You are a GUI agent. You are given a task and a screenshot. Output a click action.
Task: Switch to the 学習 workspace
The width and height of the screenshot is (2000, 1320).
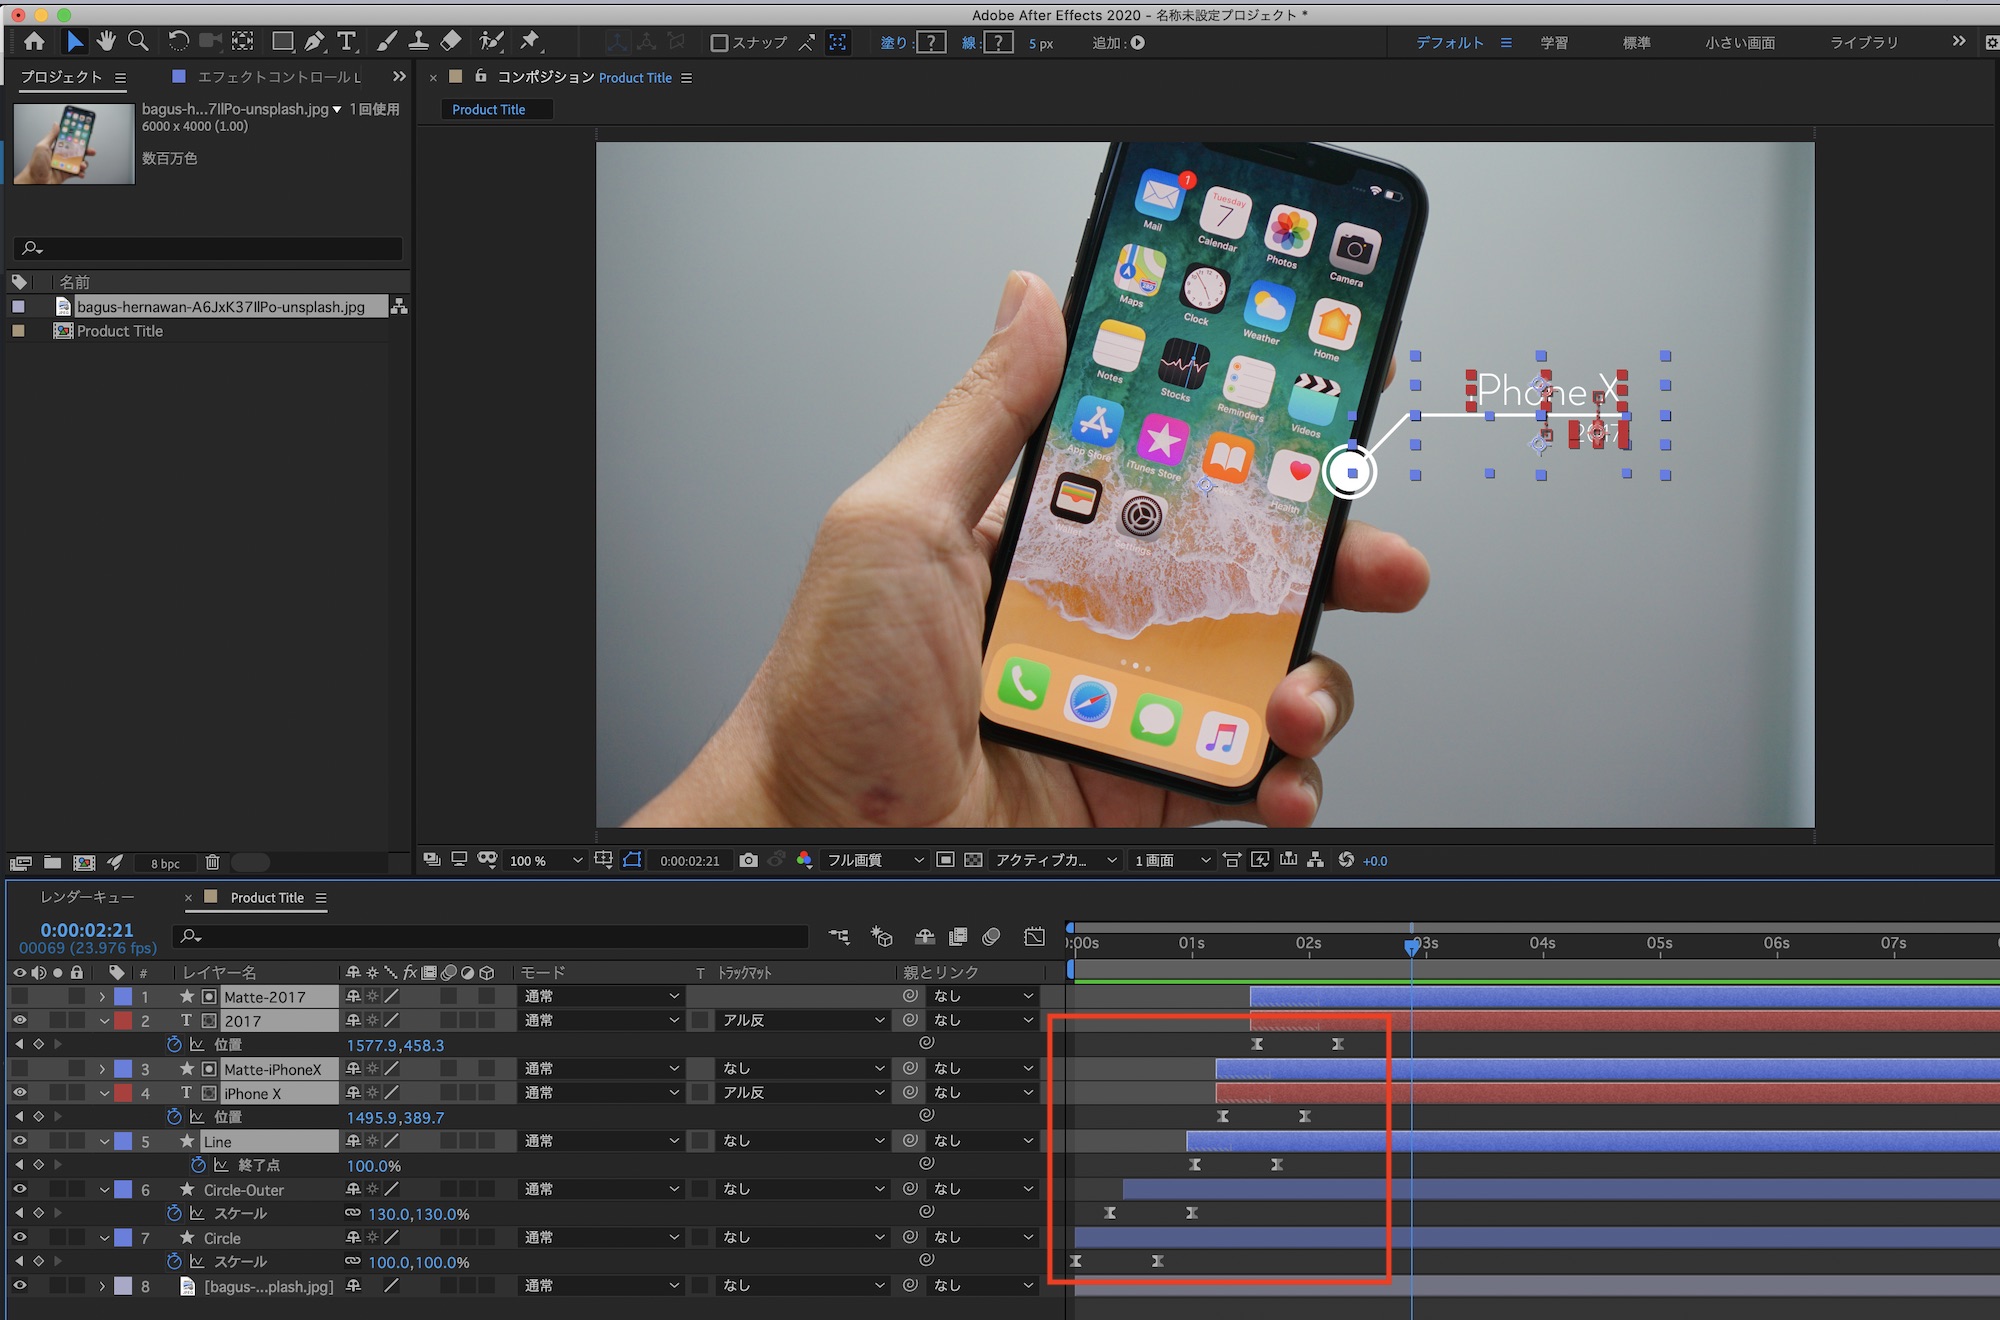pyautogui.click(x=1554, y=43)
